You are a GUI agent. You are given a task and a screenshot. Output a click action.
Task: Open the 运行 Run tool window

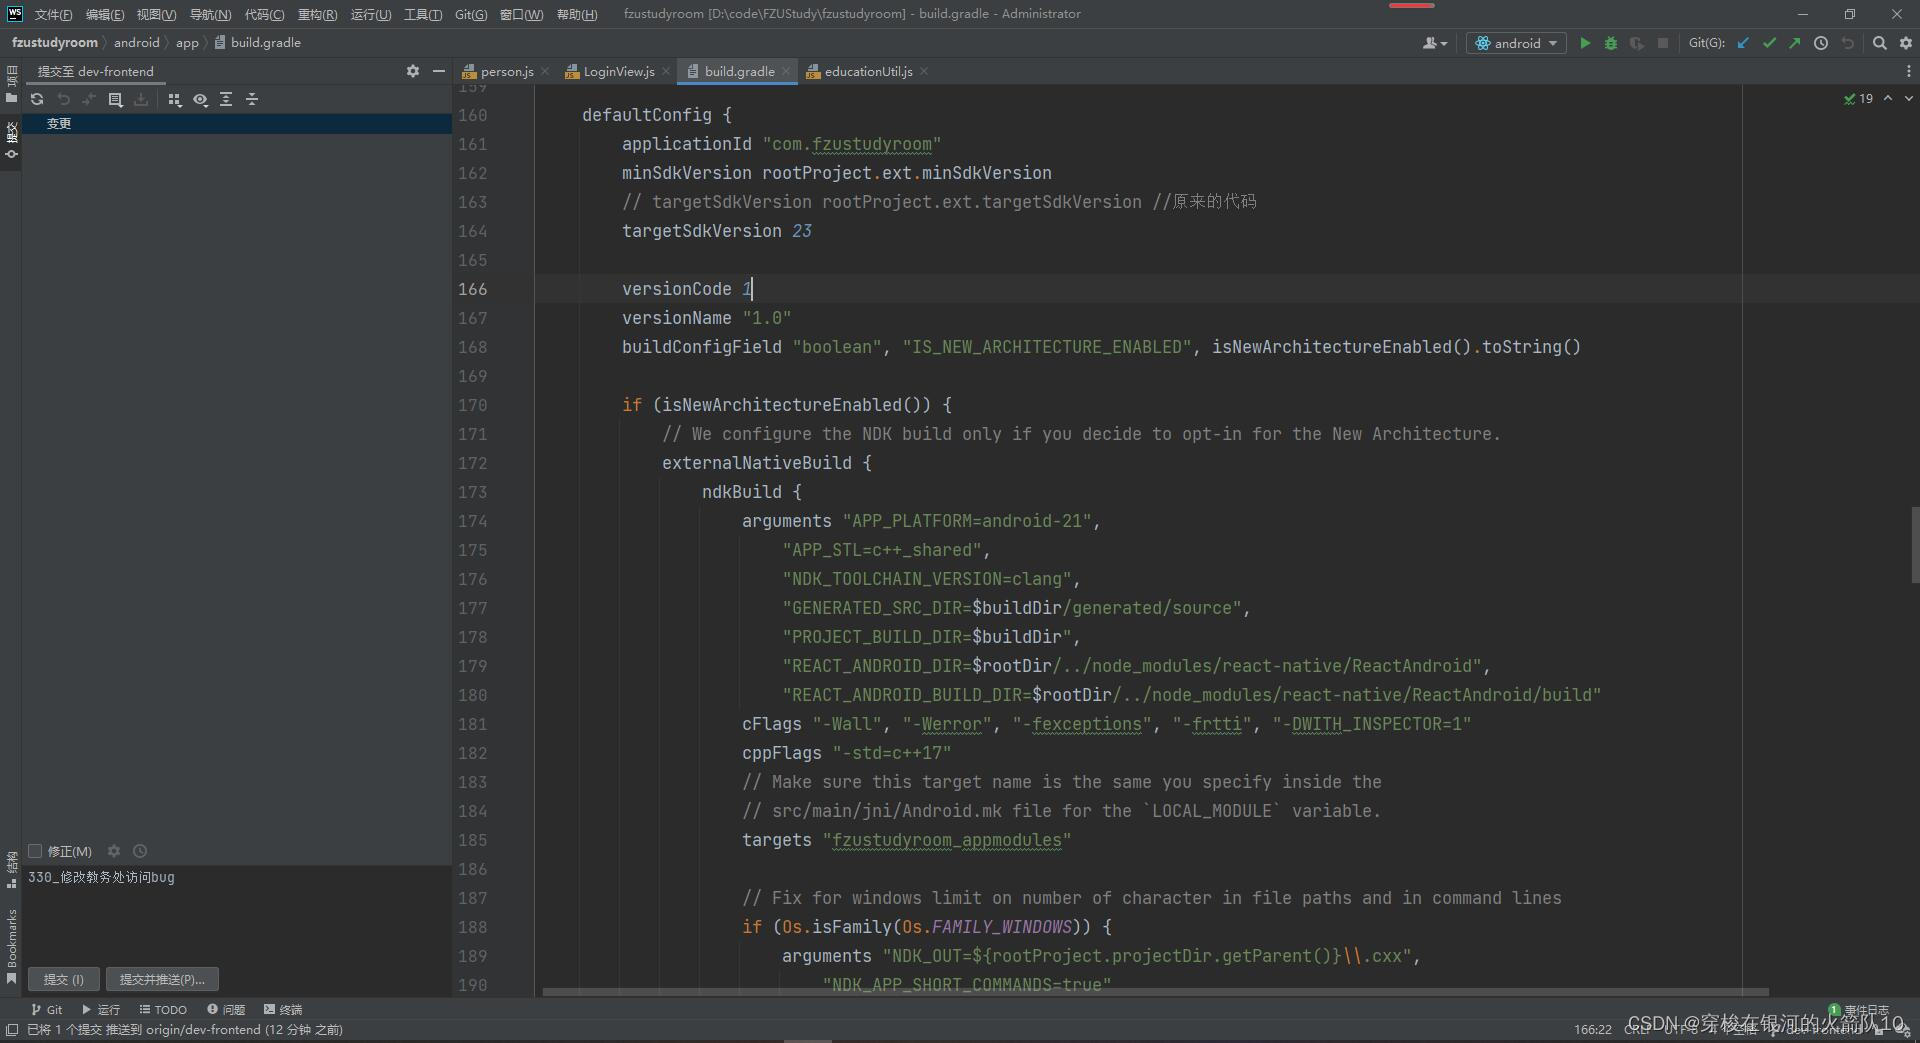[x=100, y=1009]
